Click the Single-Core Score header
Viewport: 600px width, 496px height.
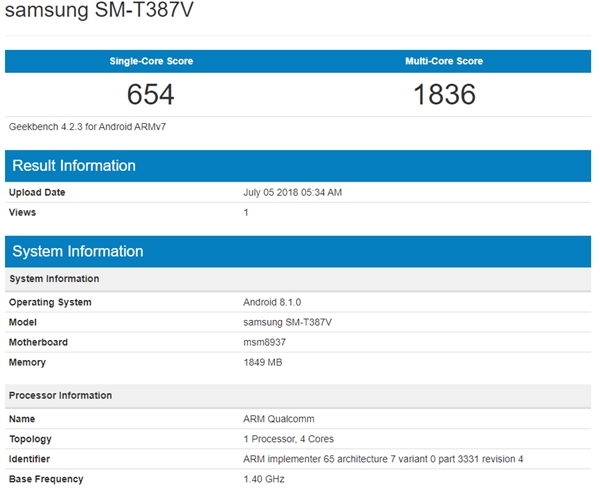pos(151,61)
